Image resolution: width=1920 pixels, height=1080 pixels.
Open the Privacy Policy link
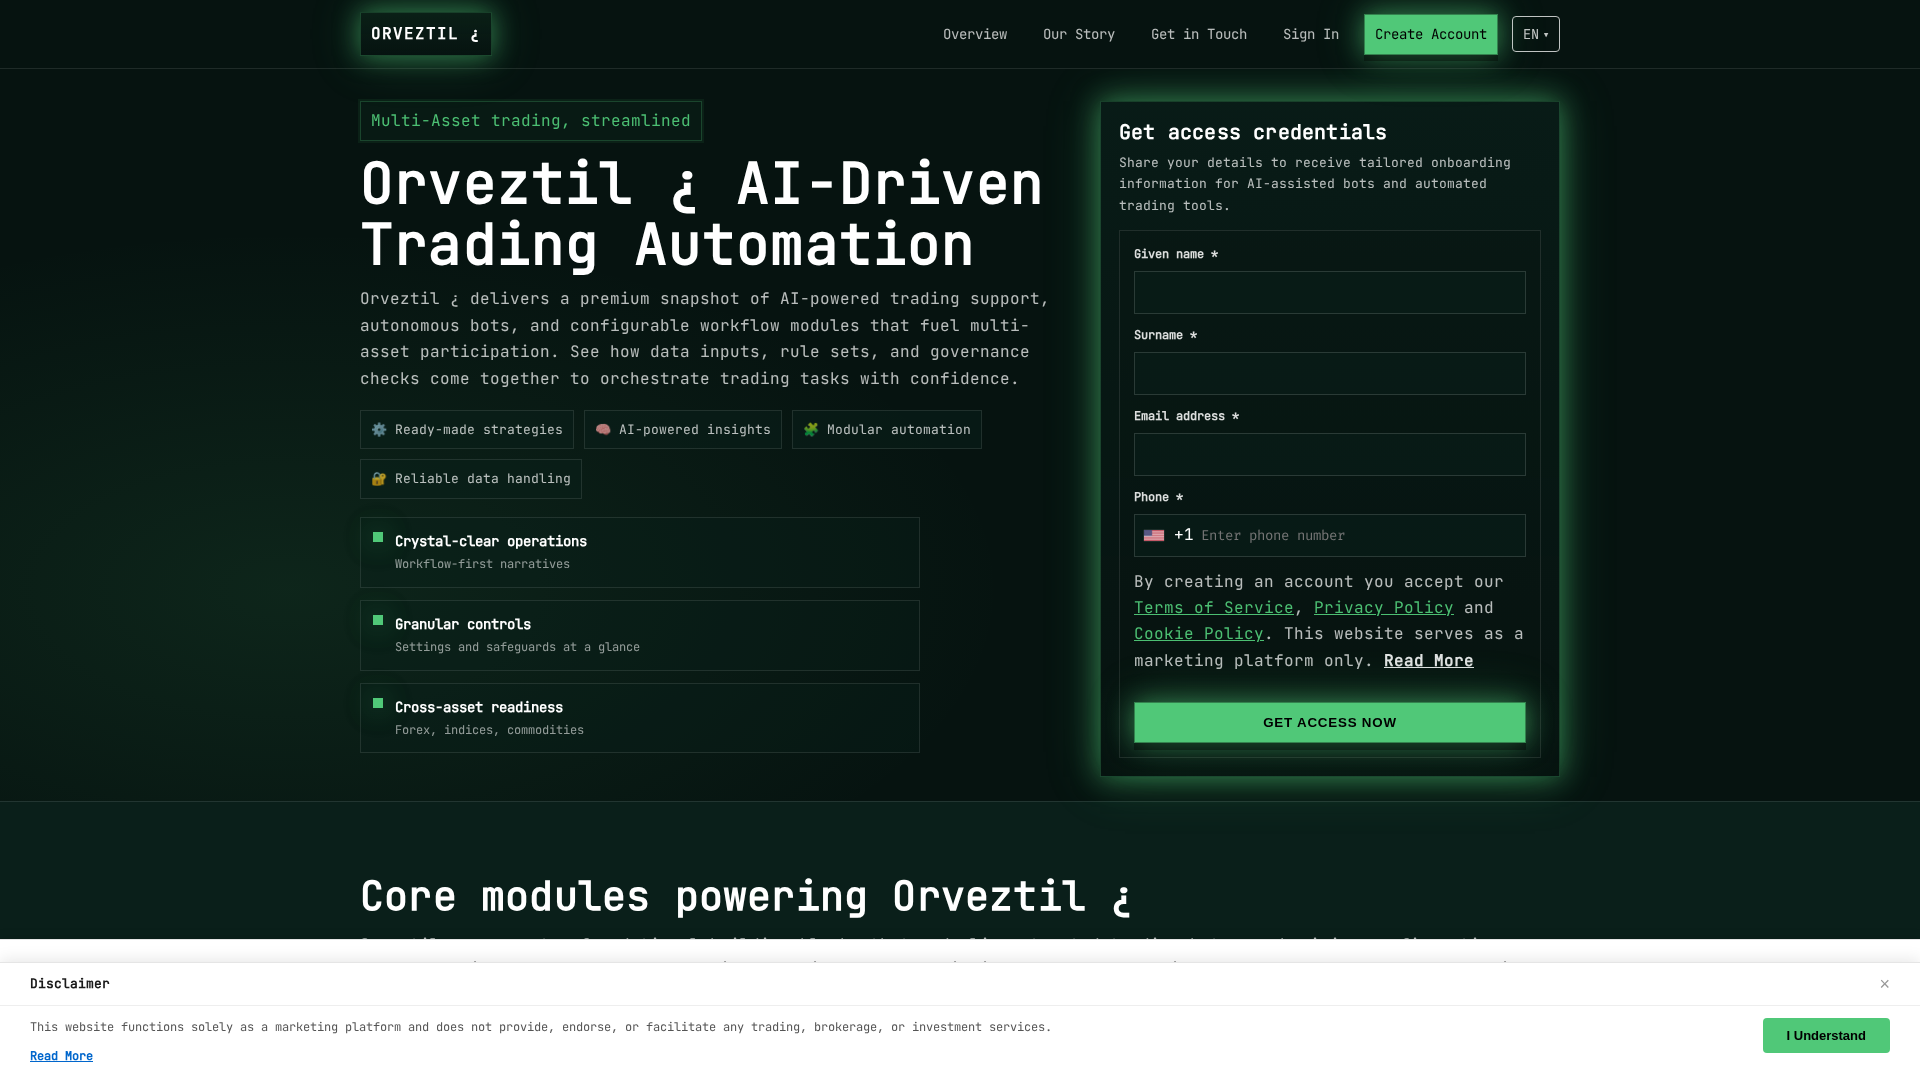tap(1384, 608)
